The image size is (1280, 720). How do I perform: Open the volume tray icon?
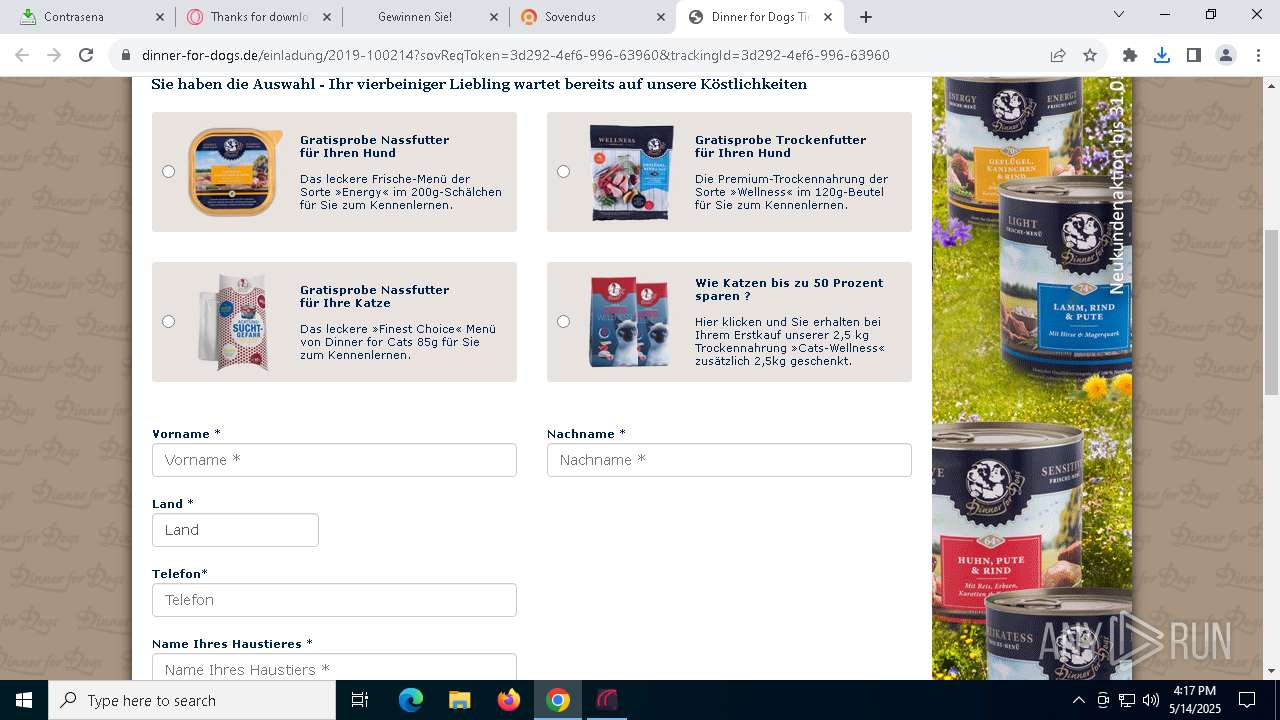click(x=1151, y=700)
